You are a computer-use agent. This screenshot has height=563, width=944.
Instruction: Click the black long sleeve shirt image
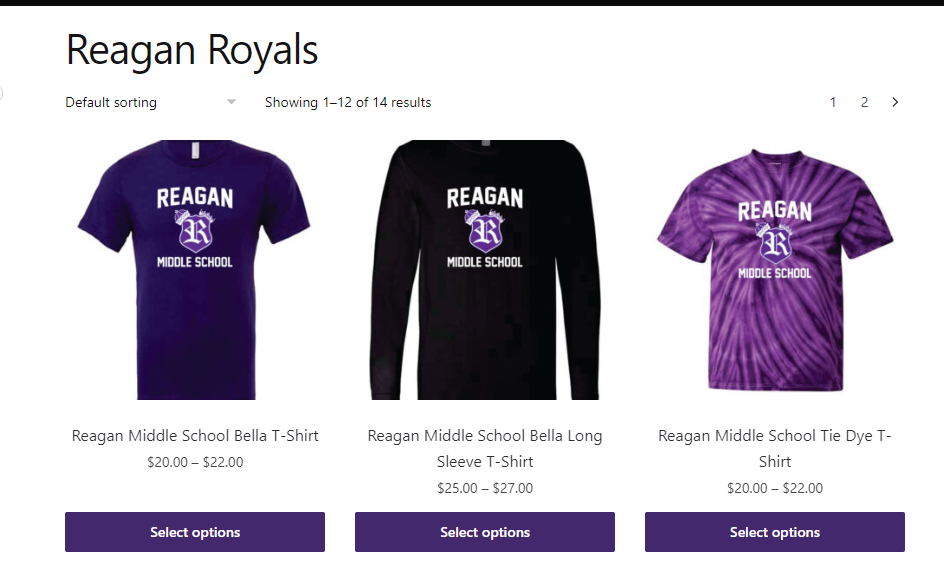click(485, 270)
